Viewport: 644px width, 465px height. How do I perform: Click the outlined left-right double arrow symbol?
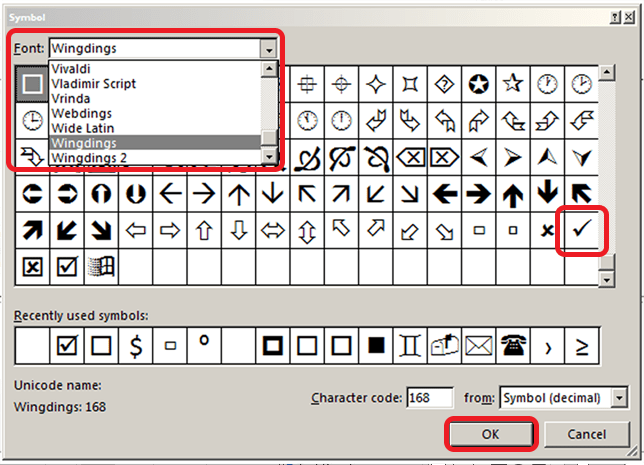[x=272, y=231]
